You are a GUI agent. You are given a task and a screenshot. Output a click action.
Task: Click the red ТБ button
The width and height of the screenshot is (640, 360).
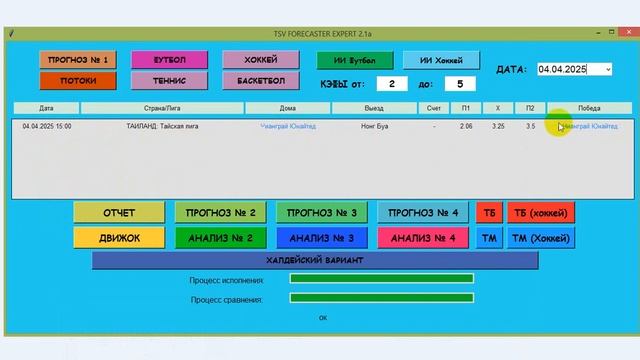pyautogui.click(x=489, y=213)
